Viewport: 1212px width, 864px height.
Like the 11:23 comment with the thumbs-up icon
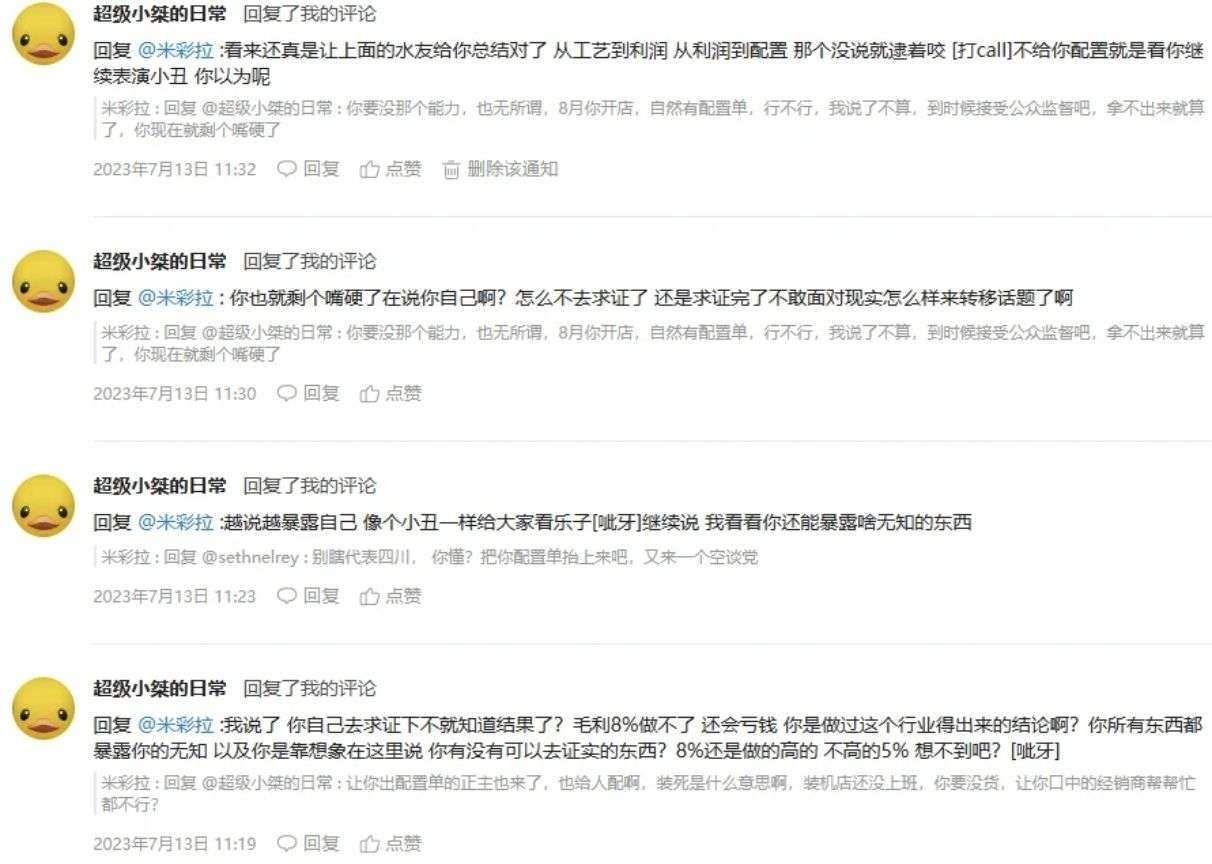pyautogui.click(x=370, y=596)
